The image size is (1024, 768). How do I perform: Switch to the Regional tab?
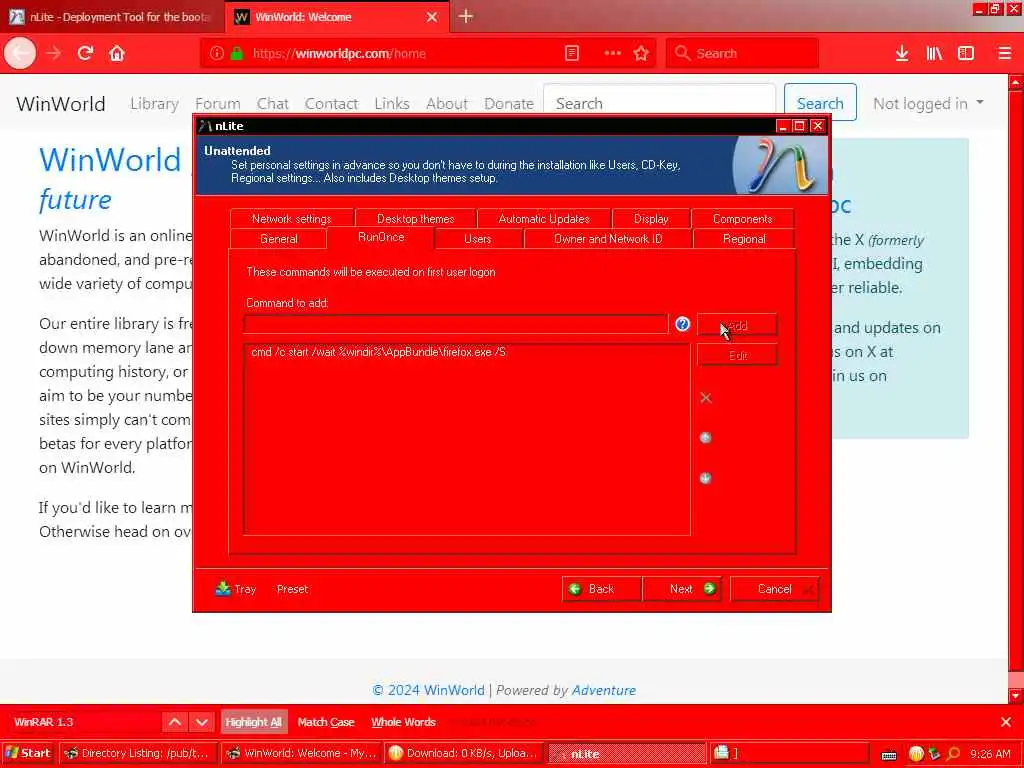(744, 238)
